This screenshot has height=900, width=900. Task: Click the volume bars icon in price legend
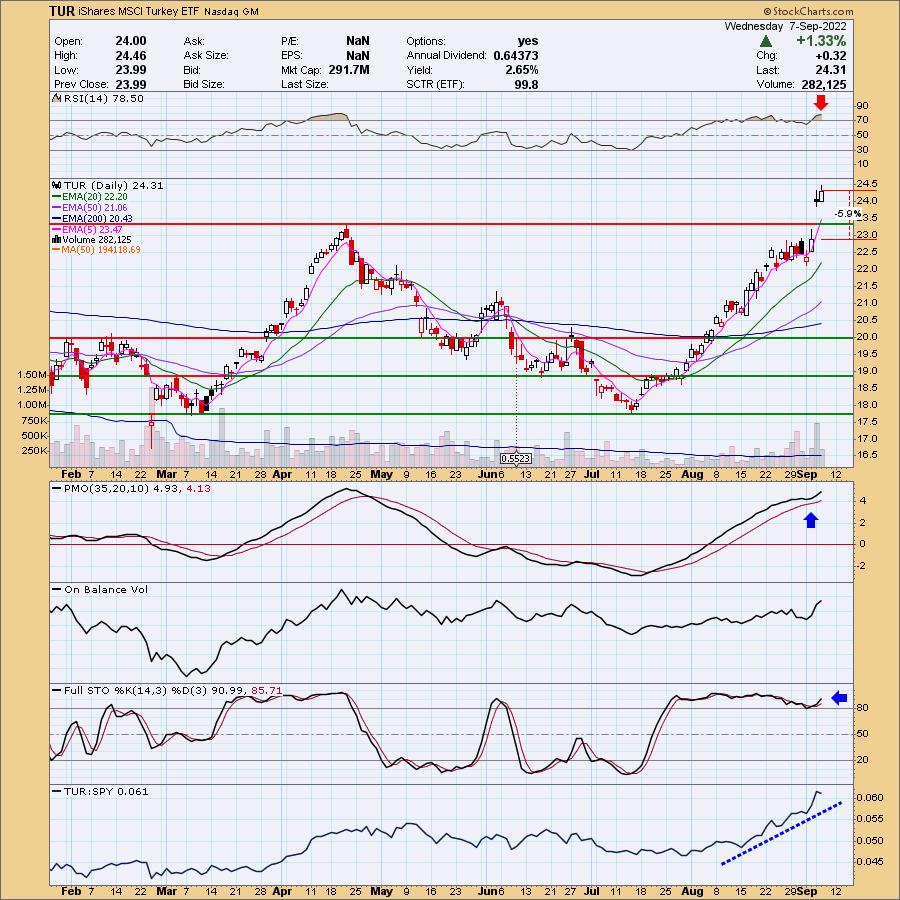pos(57,239)
